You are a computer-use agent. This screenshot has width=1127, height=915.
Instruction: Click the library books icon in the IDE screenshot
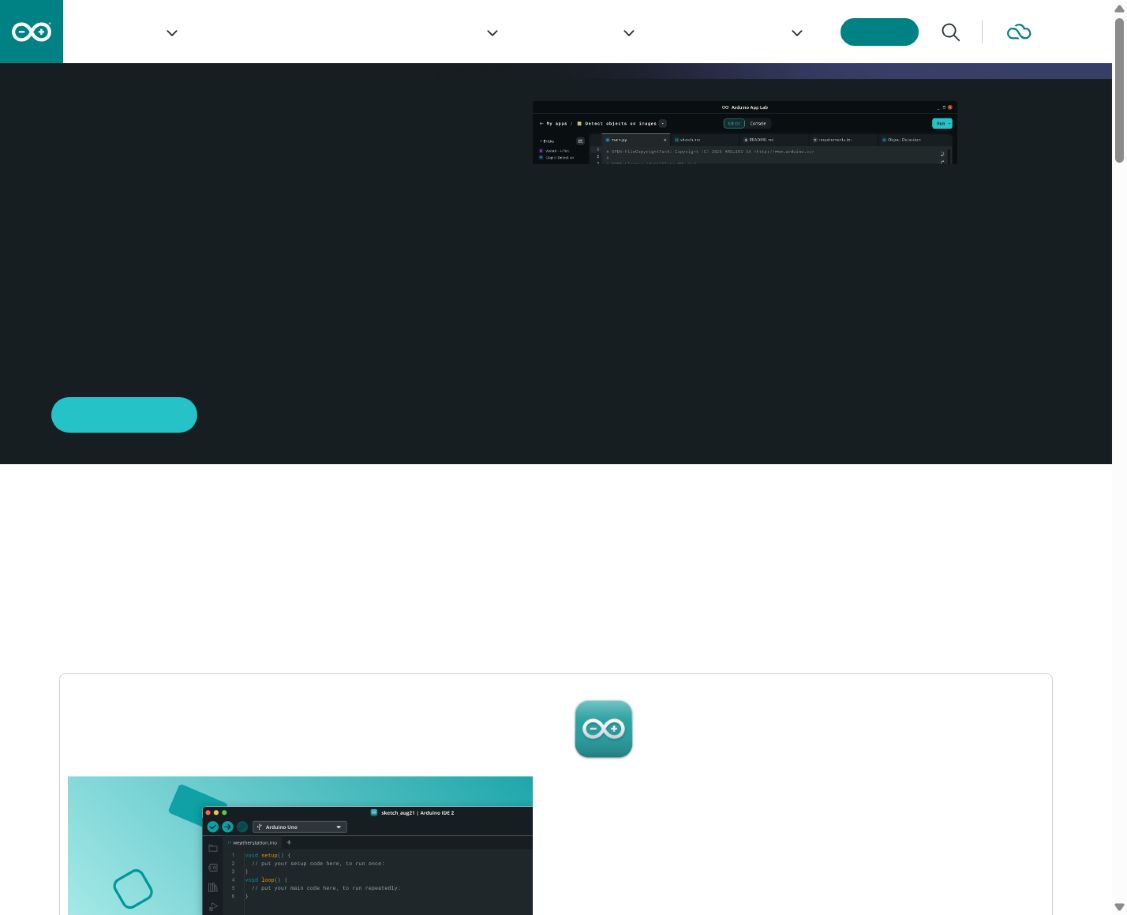(x=213, y=888)
